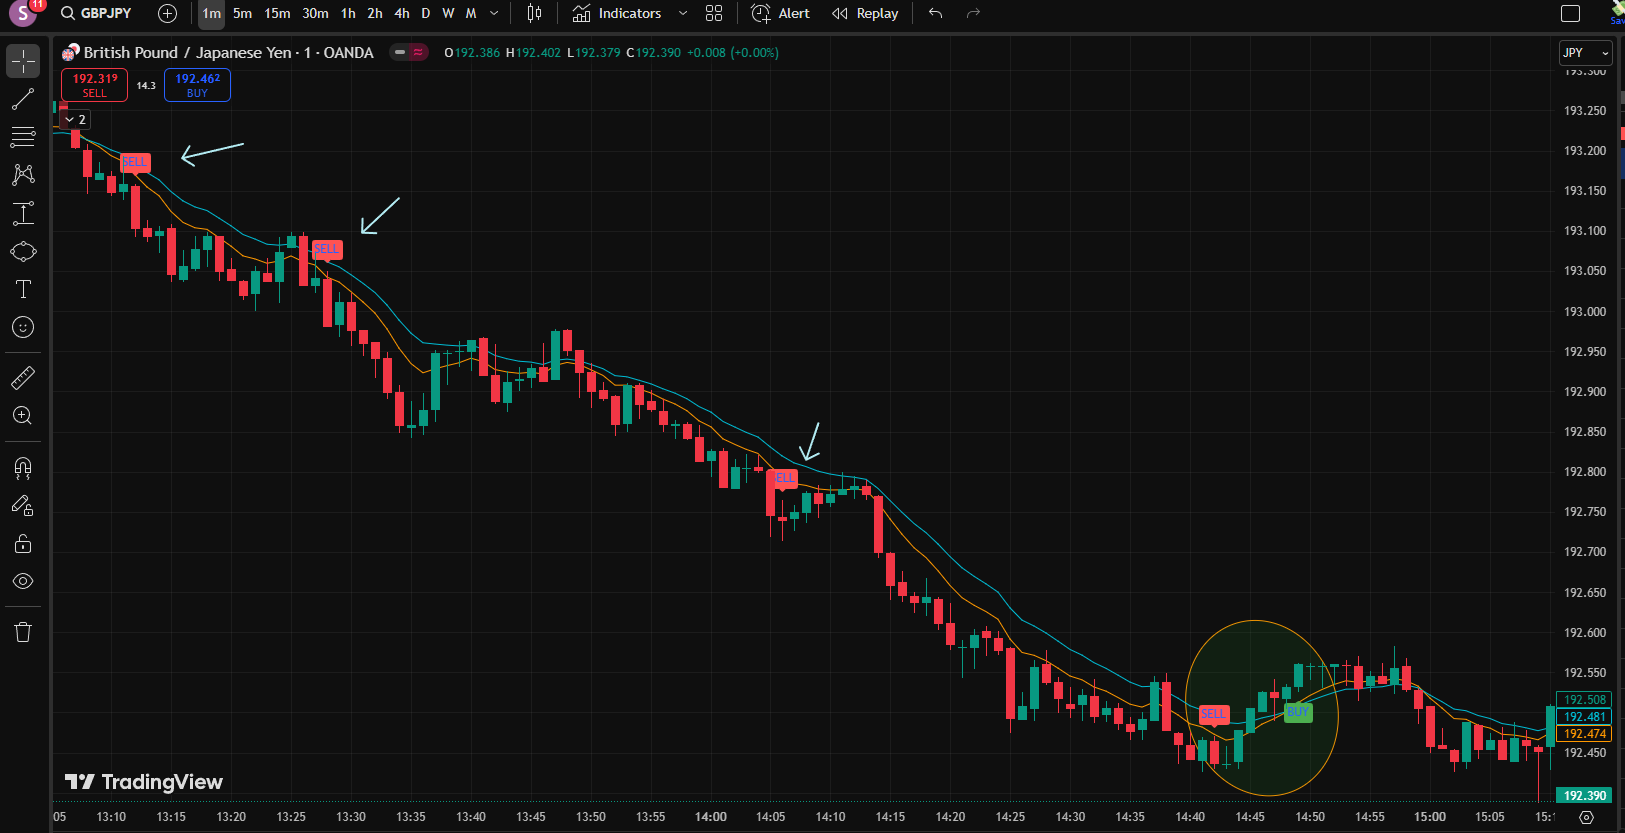The image size is (1625, 833).
Task: Switch to the 1h timeframe
Action: click(x=348, y=13)
